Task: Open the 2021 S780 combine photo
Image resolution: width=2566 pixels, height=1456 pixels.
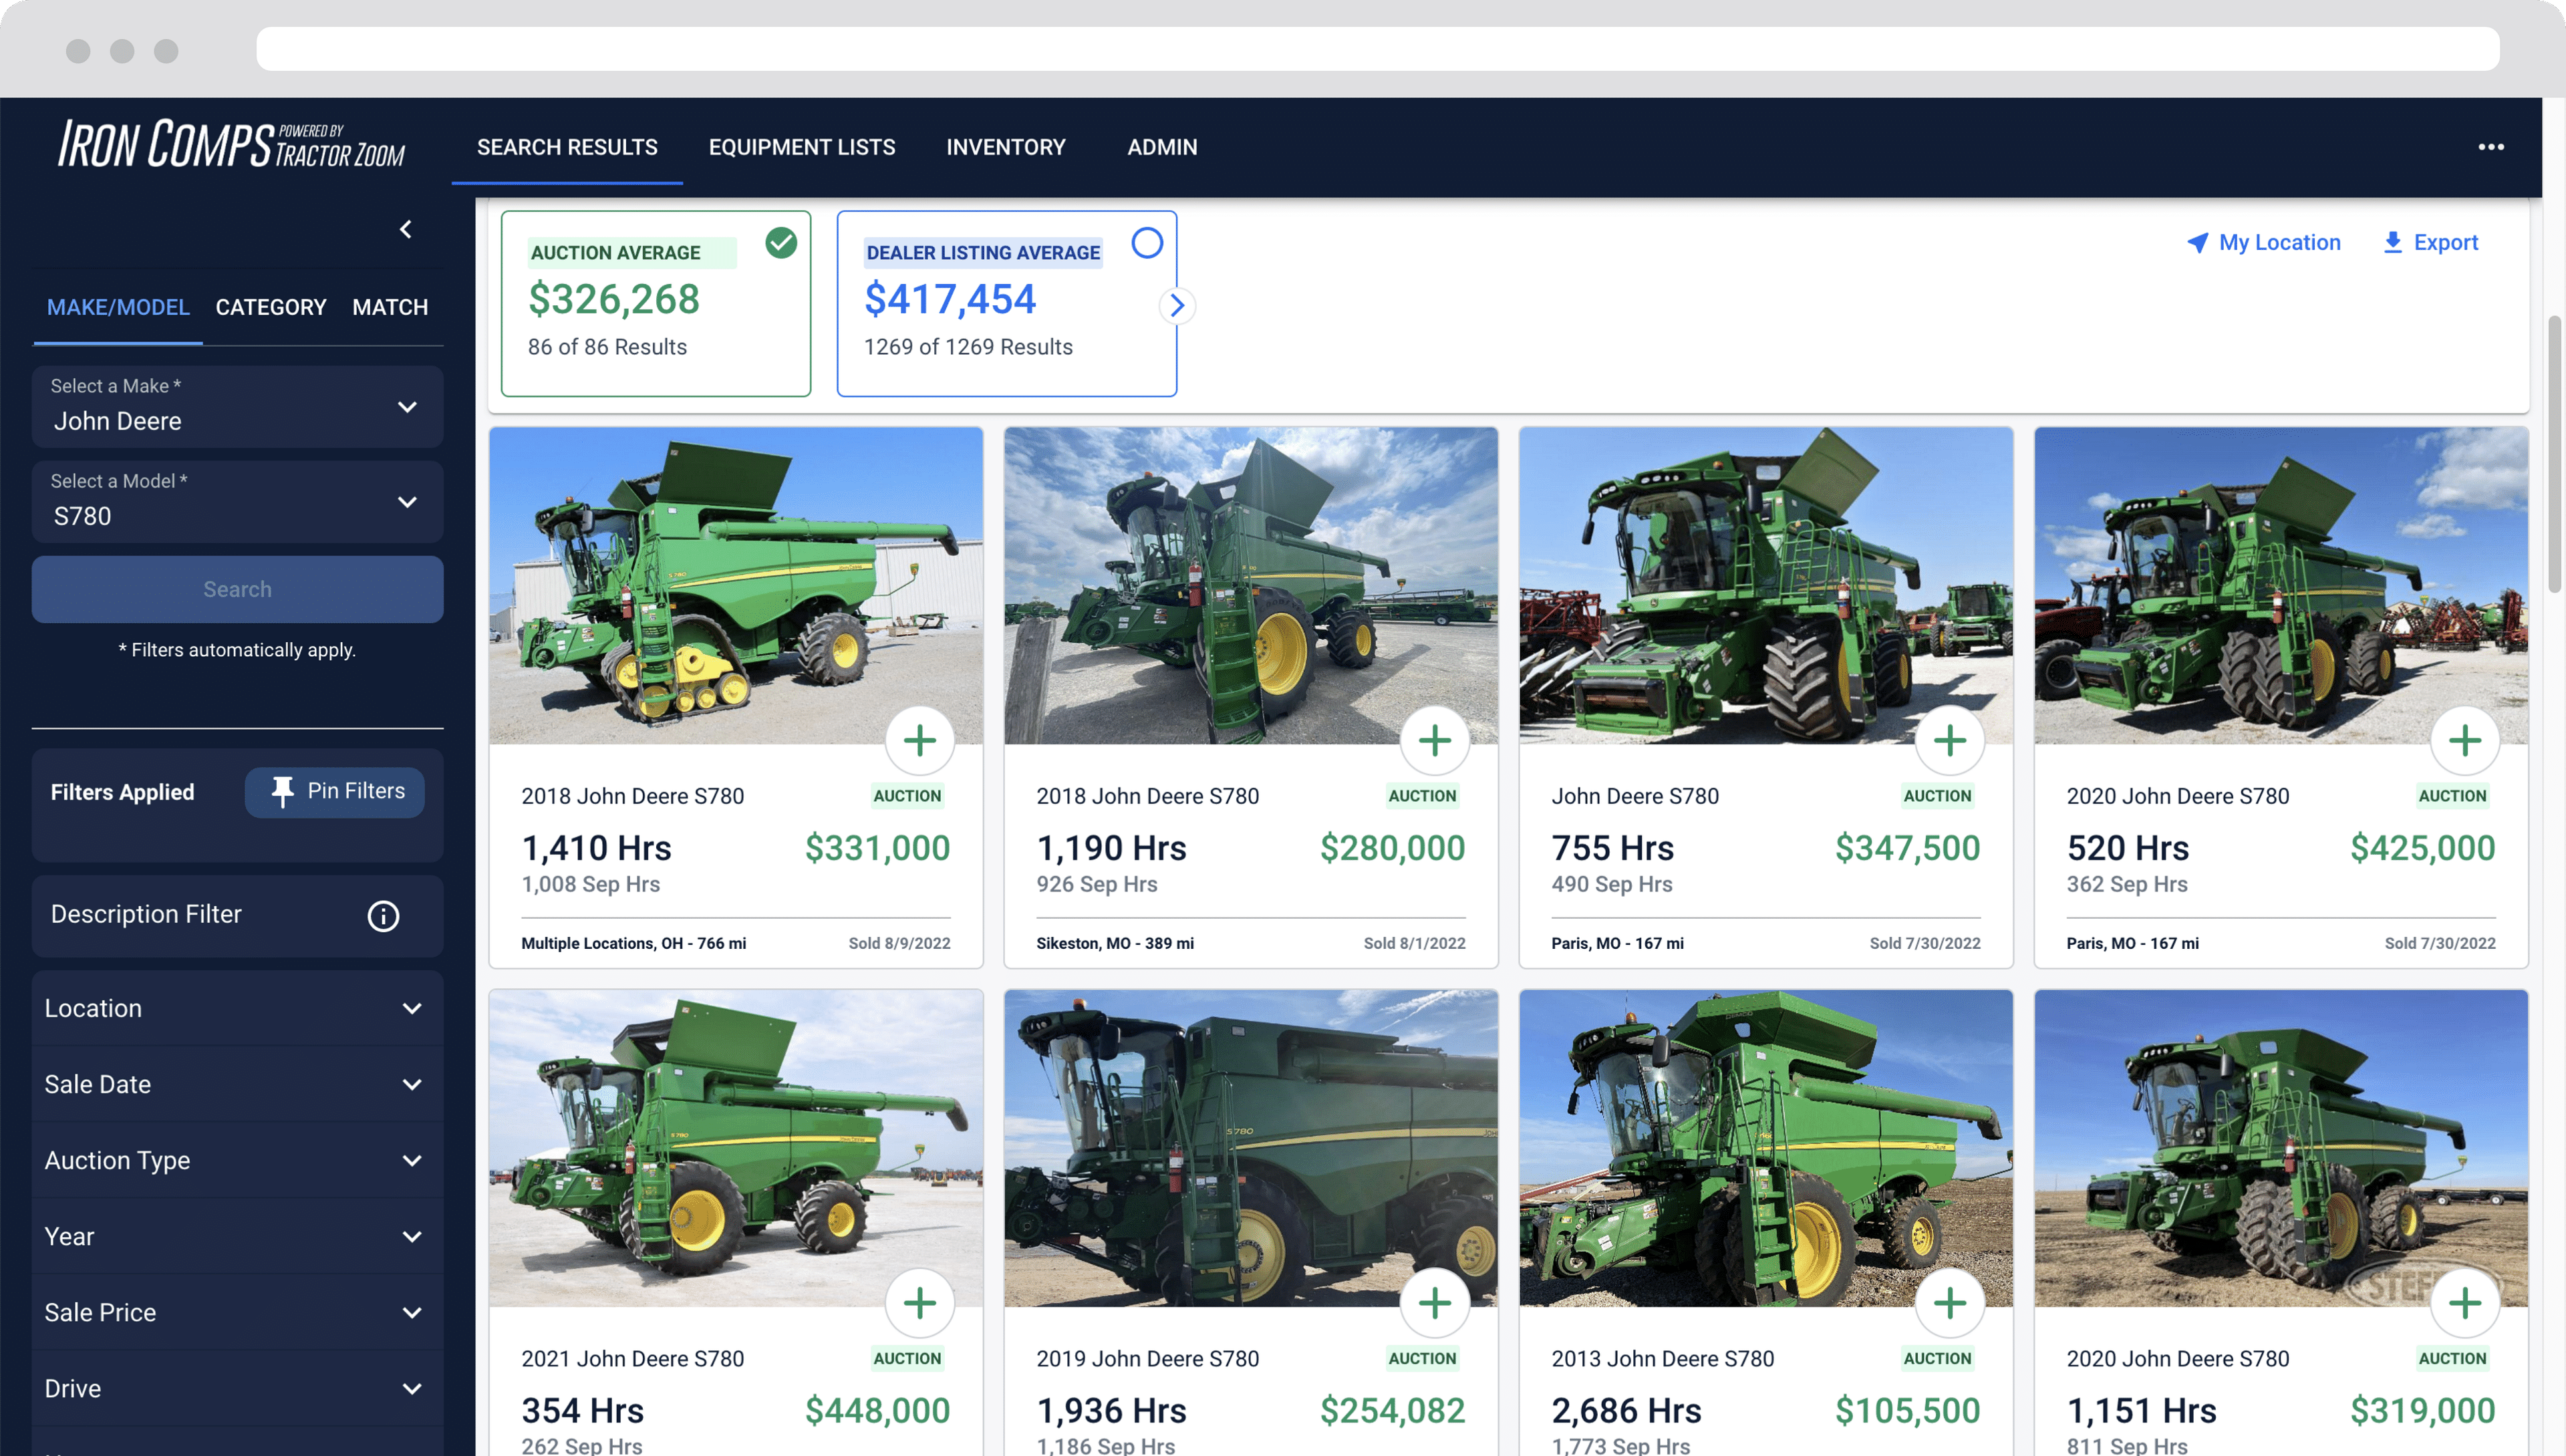Action: 735,1148
